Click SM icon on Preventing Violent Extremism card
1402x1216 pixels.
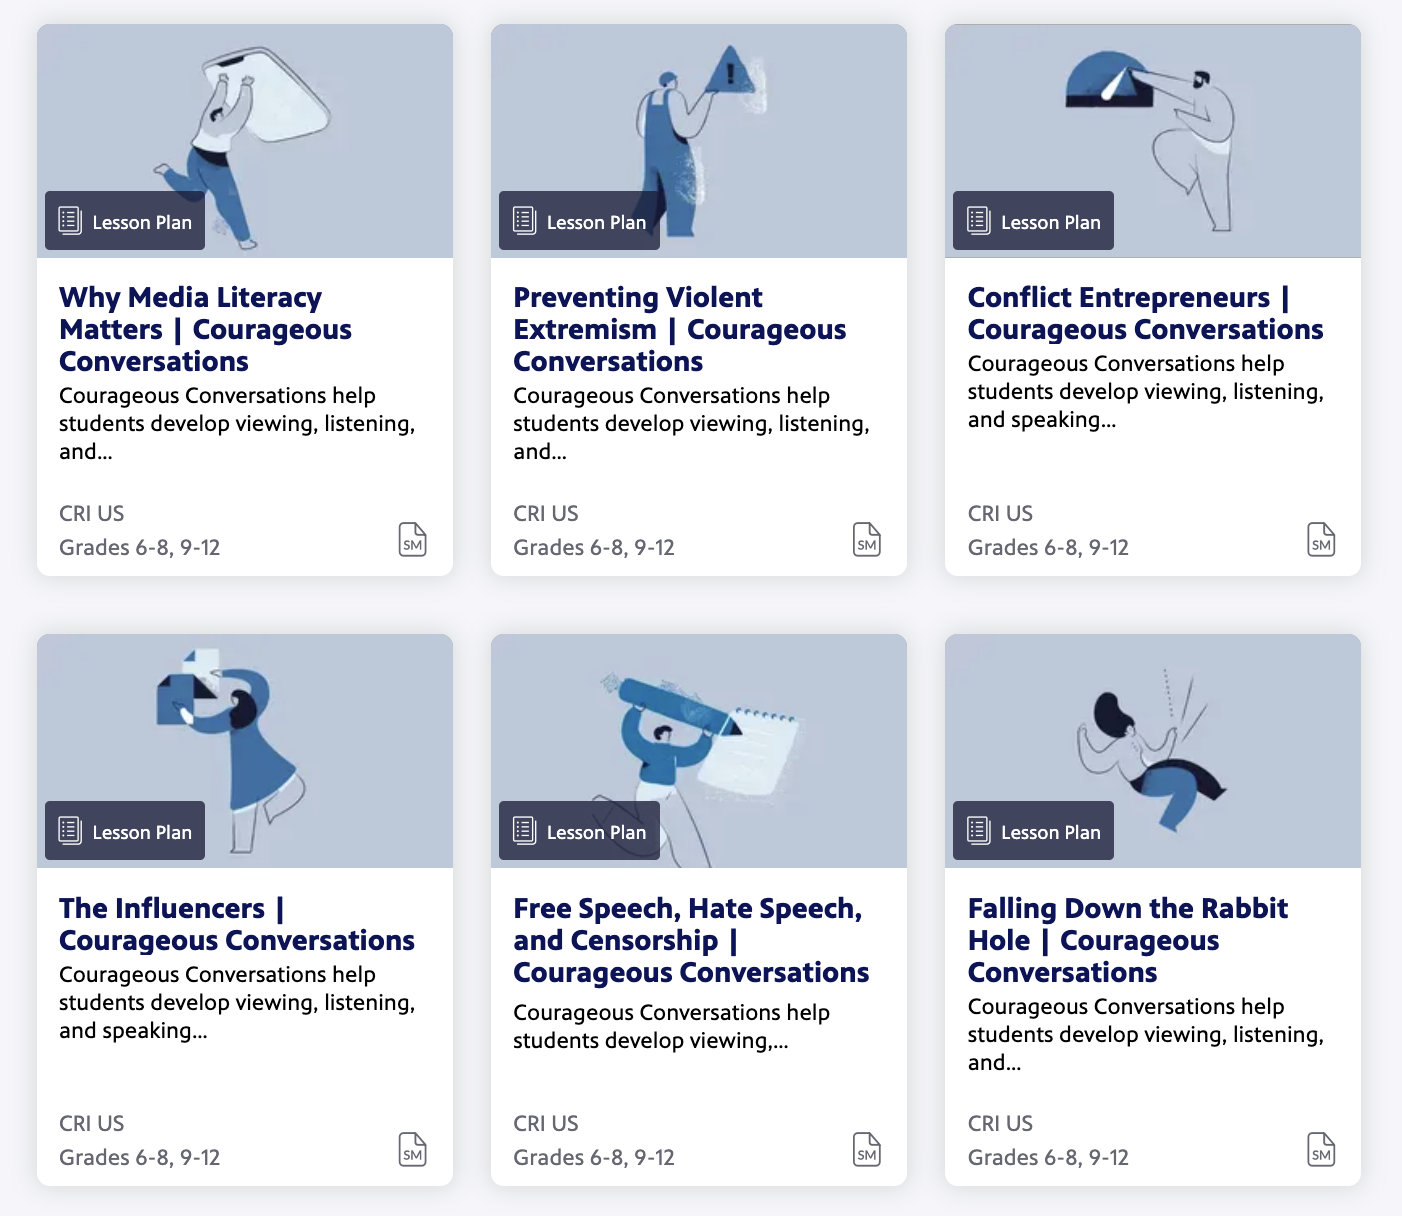pyautogui.click(x=866, y=540)
